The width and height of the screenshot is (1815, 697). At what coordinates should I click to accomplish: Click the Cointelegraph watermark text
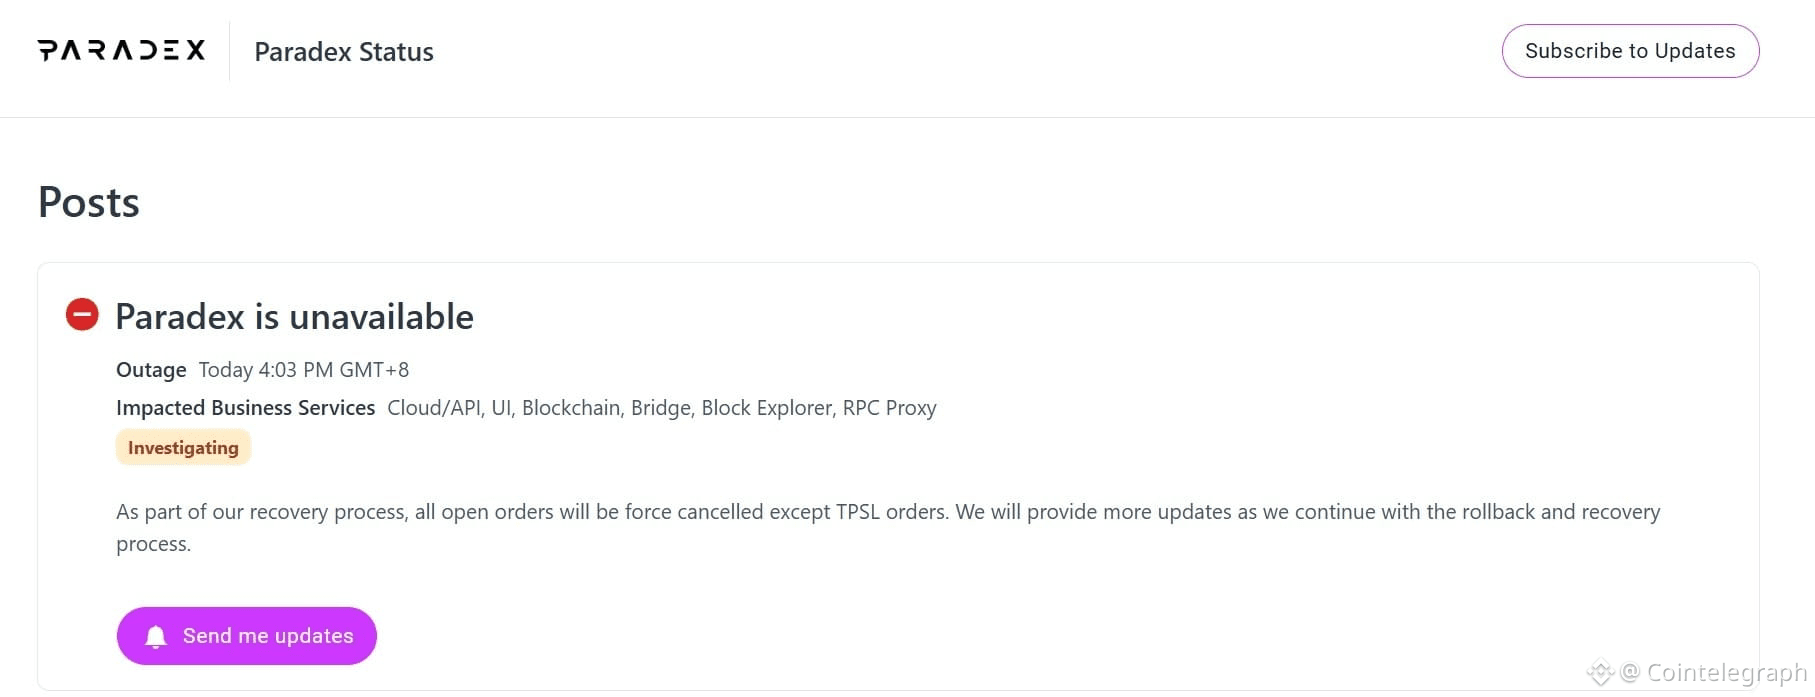tap(1725, 673)
